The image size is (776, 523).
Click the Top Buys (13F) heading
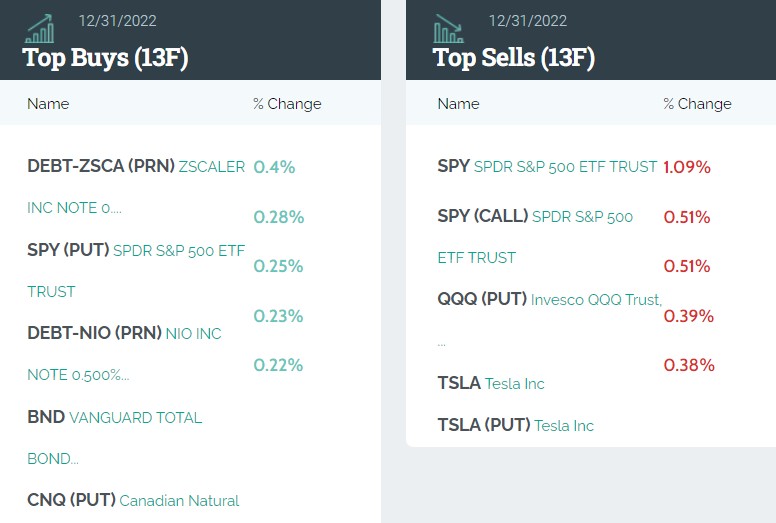105,57
